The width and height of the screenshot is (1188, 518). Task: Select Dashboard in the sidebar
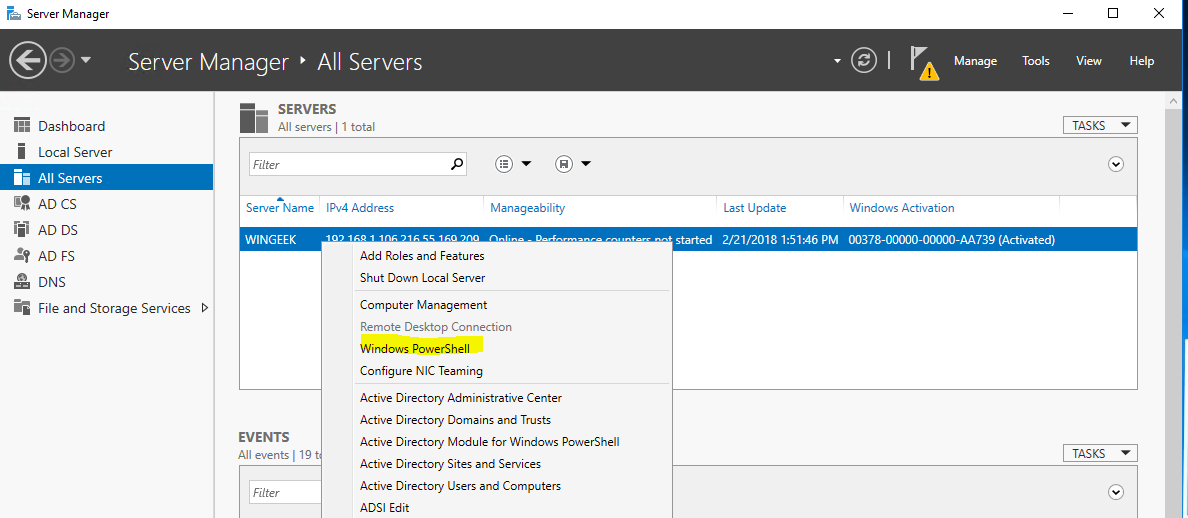71,126
